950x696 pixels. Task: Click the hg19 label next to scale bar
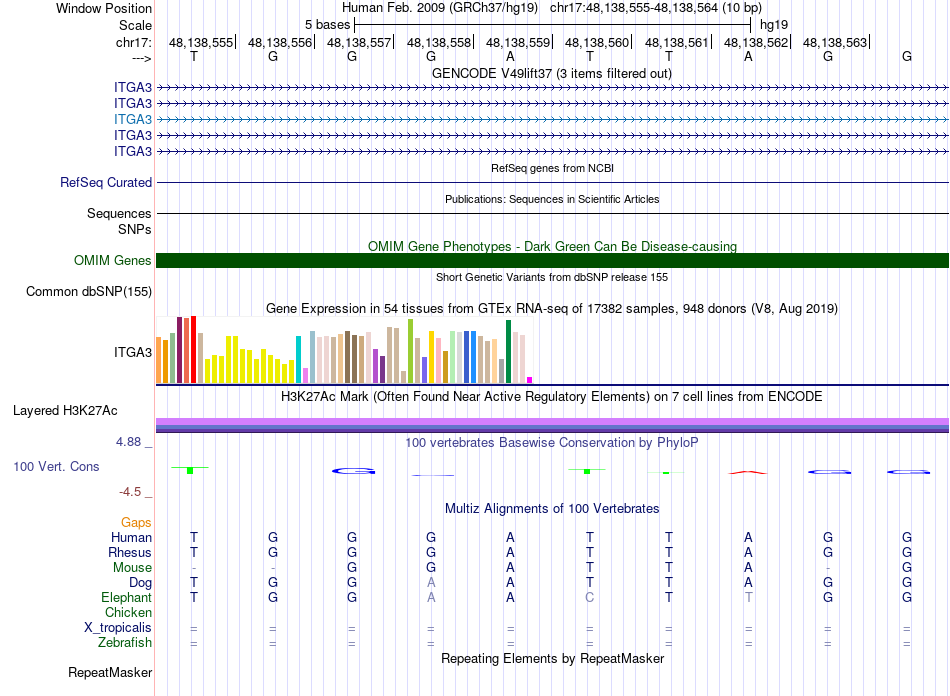[x=774, y=25]
